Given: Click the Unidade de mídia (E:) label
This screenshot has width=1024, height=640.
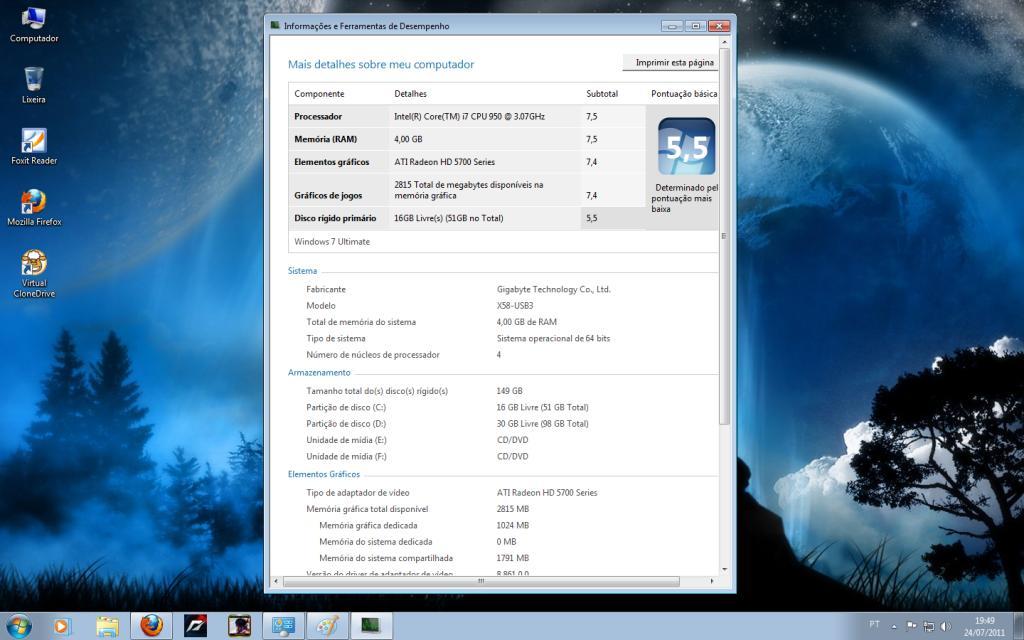Looking at the screenshot, I should 346,440.
